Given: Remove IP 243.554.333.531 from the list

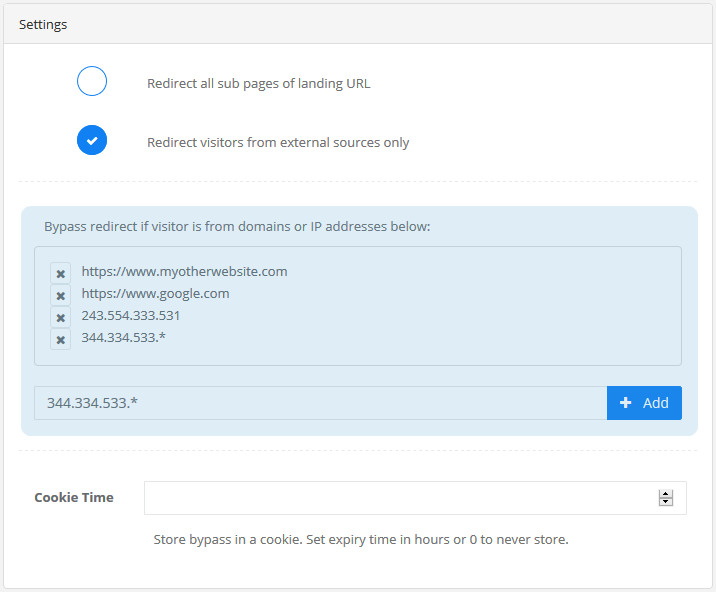Looking at the screenshot, I should point(61,317).
